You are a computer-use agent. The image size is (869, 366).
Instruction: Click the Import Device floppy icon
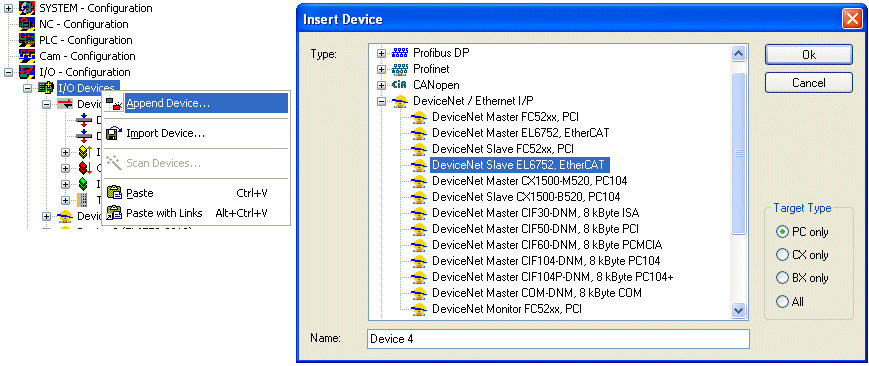pyautogui.click(x=114, y=134)
